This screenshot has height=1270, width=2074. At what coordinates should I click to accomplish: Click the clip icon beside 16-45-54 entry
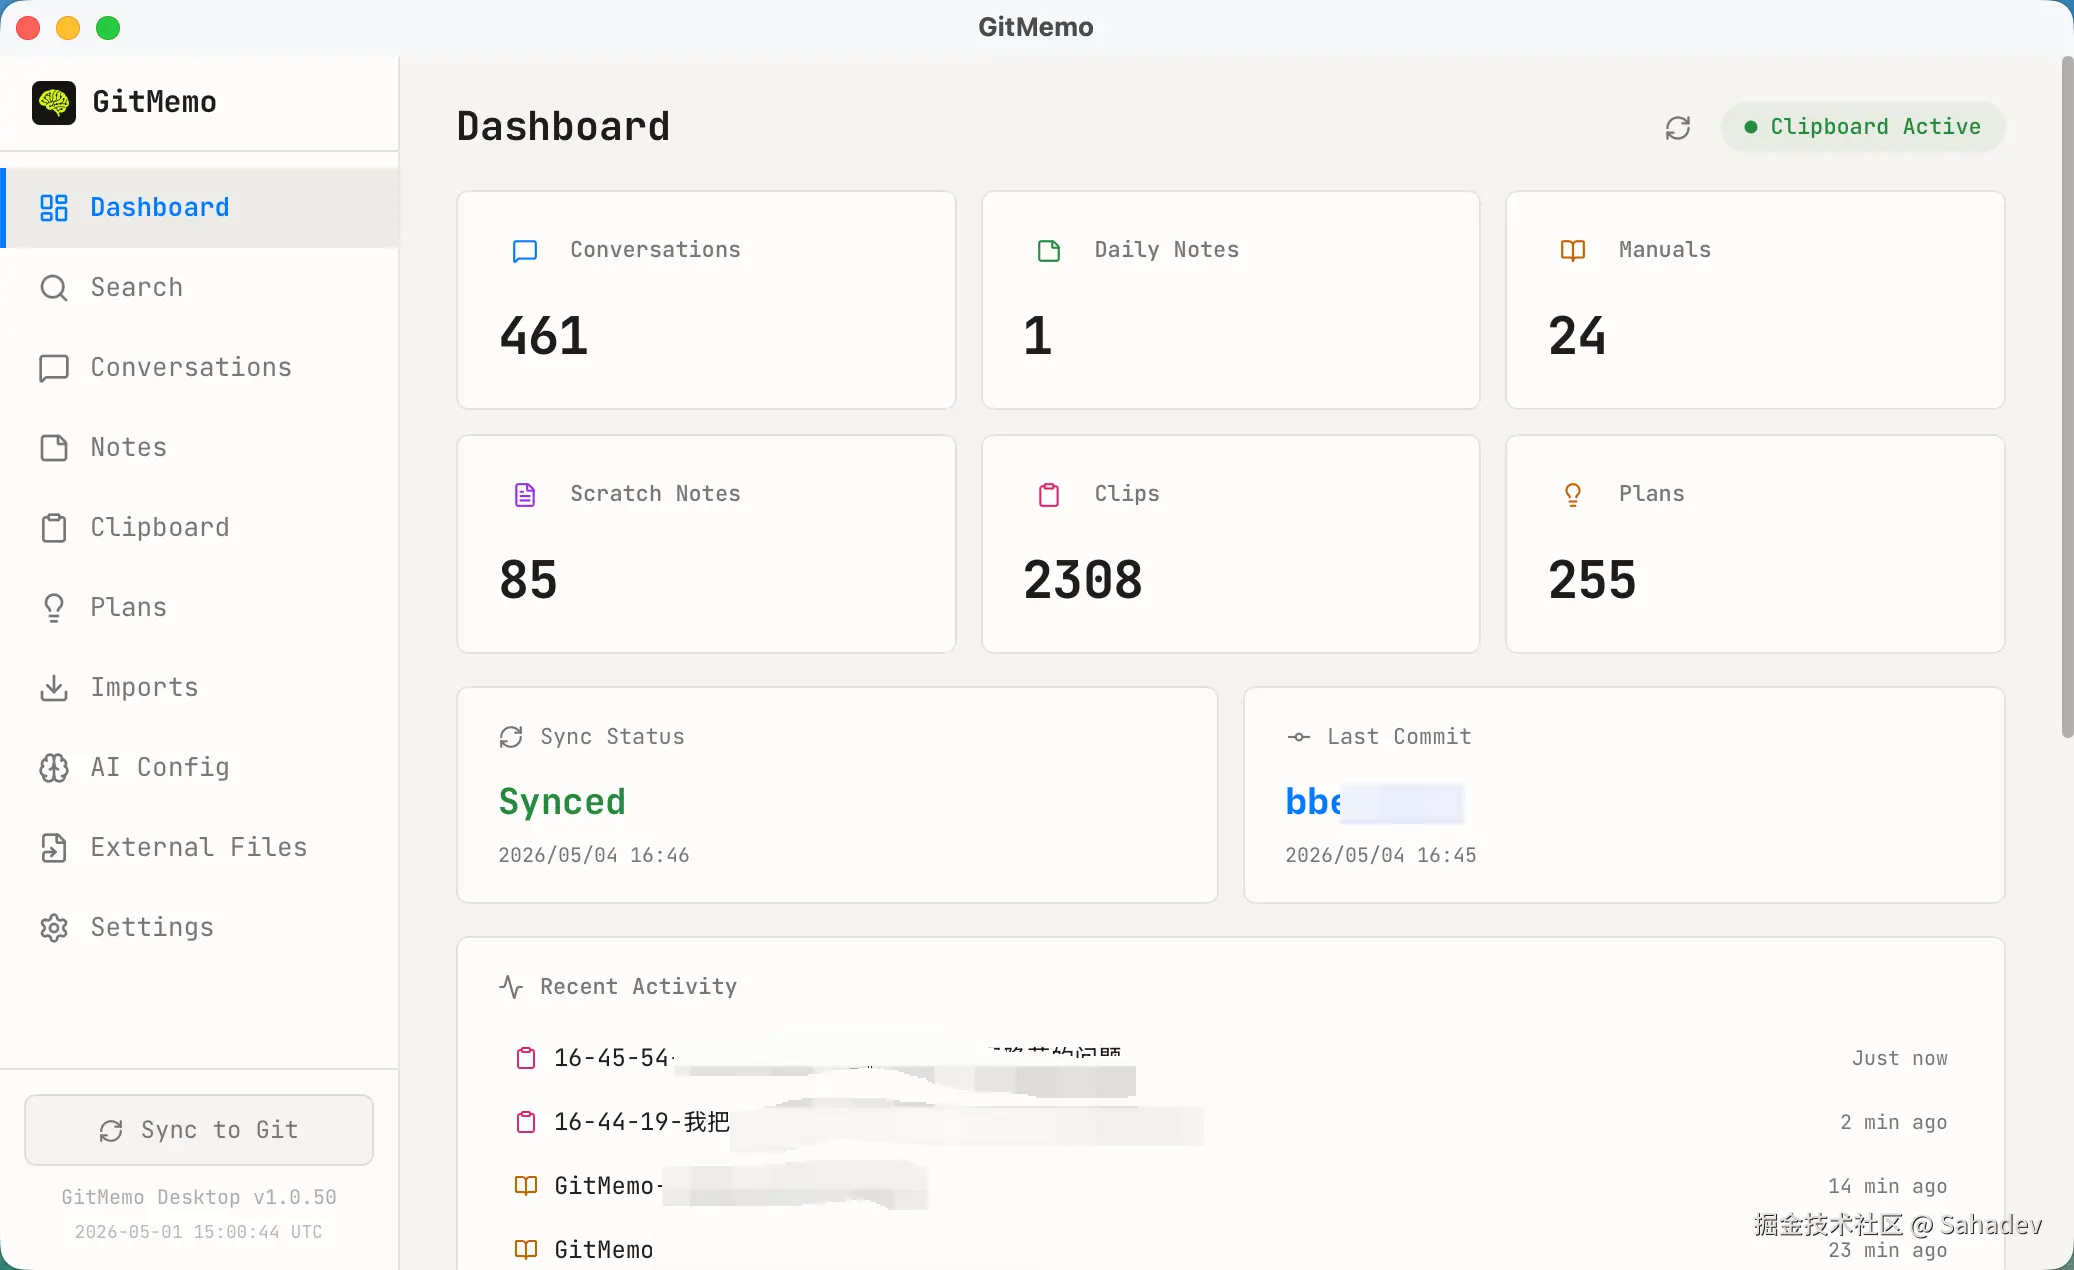[x=526, y=1058]
